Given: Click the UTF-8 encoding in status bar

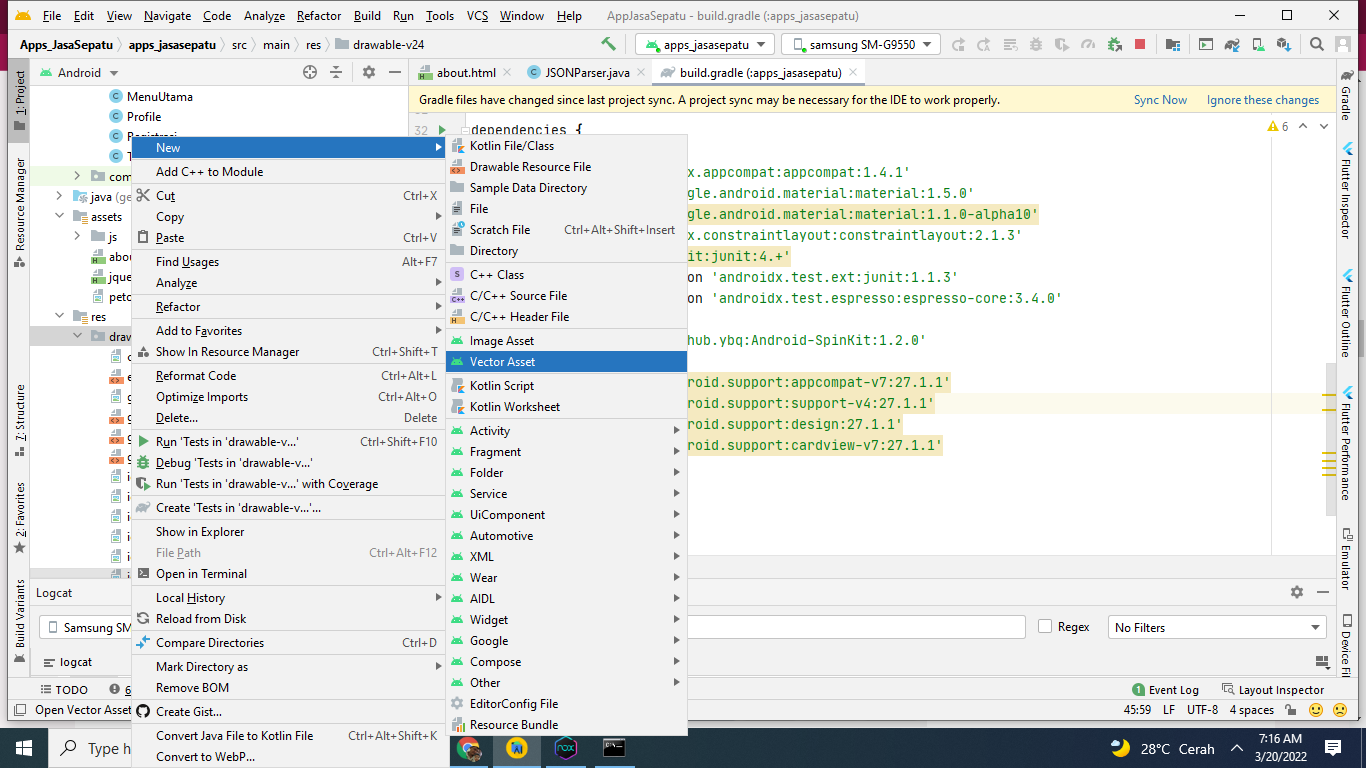Looking at the screenshot, I should tap(1202, 710).
